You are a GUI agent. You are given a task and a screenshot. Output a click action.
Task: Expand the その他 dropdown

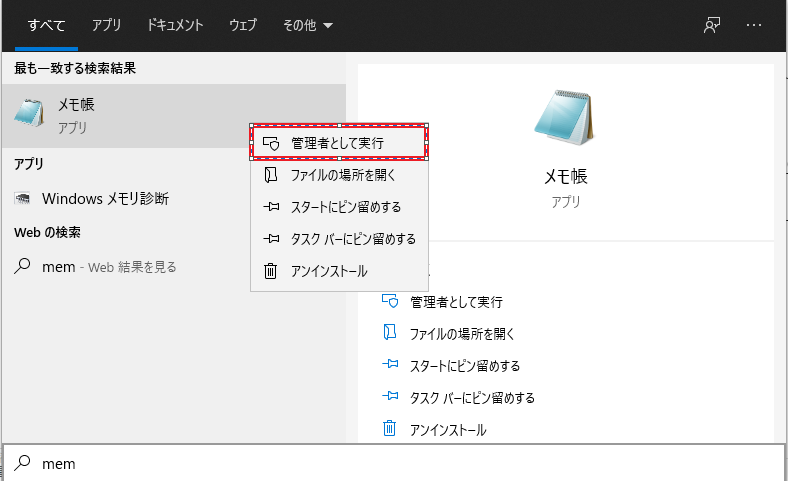coord(308,25)
